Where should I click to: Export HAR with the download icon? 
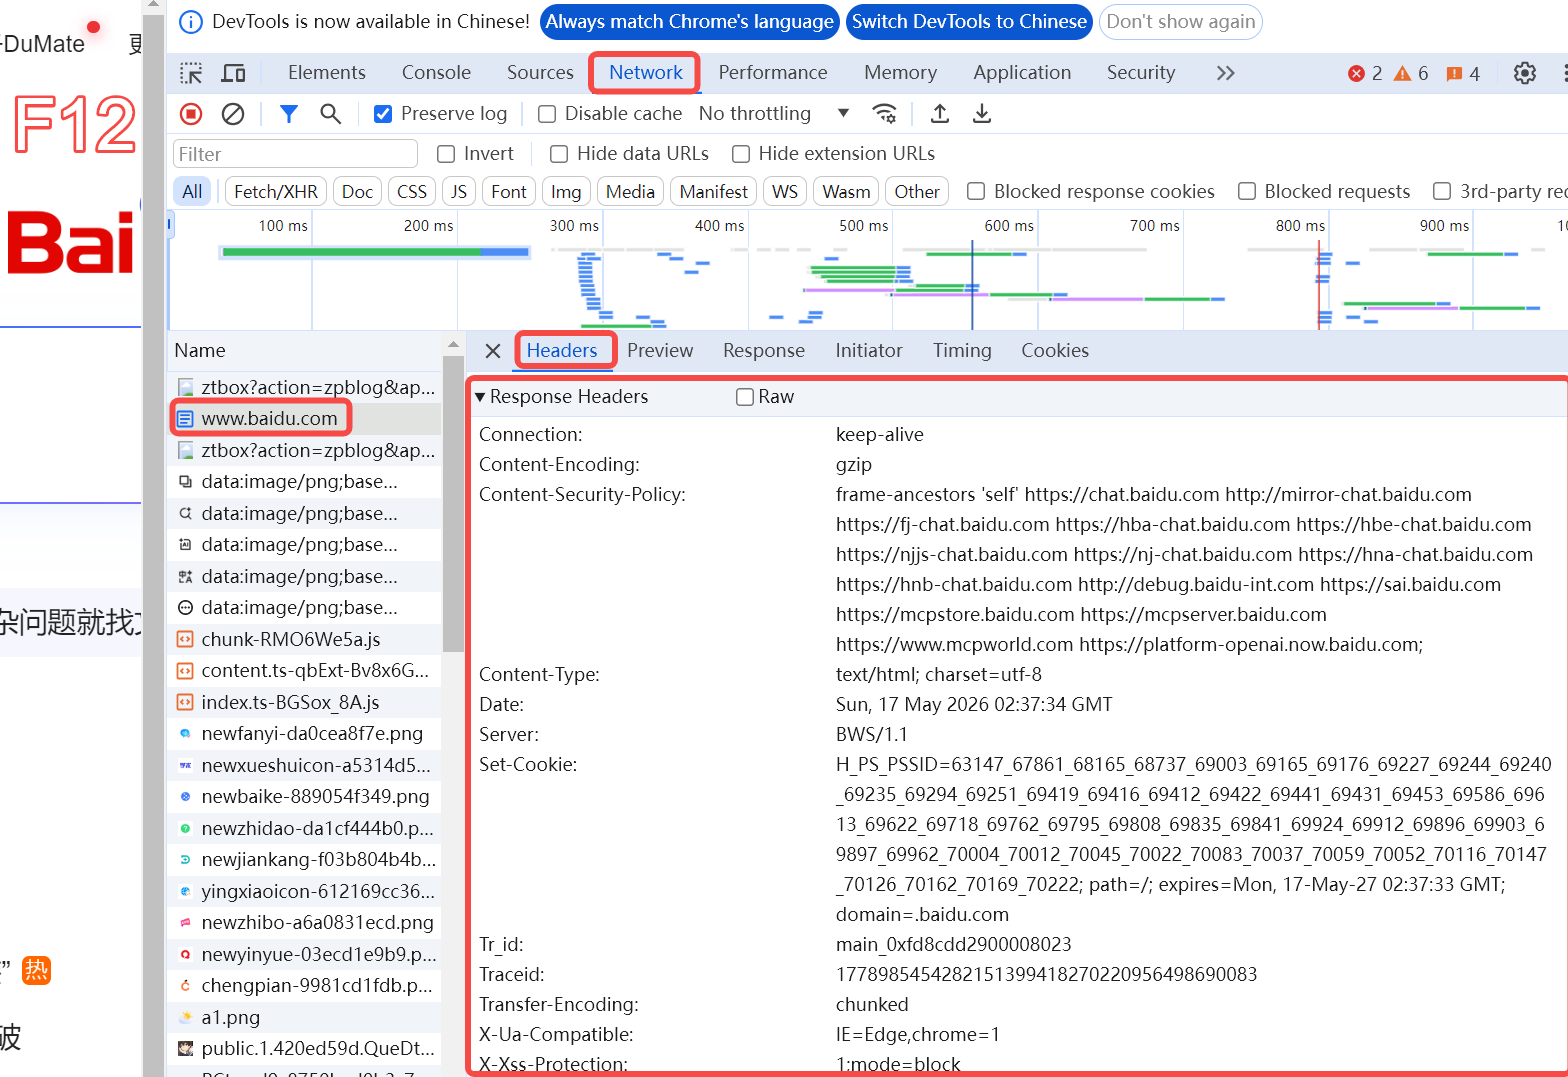[982, 114]
